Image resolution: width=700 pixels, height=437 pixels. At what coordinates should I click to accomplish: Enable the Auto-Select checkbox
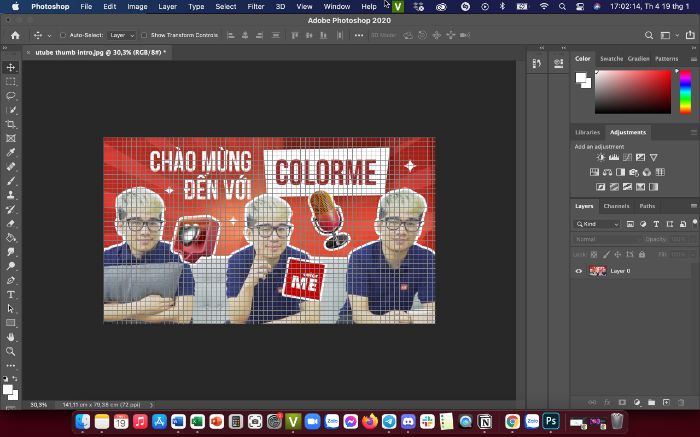pos(62,35)
